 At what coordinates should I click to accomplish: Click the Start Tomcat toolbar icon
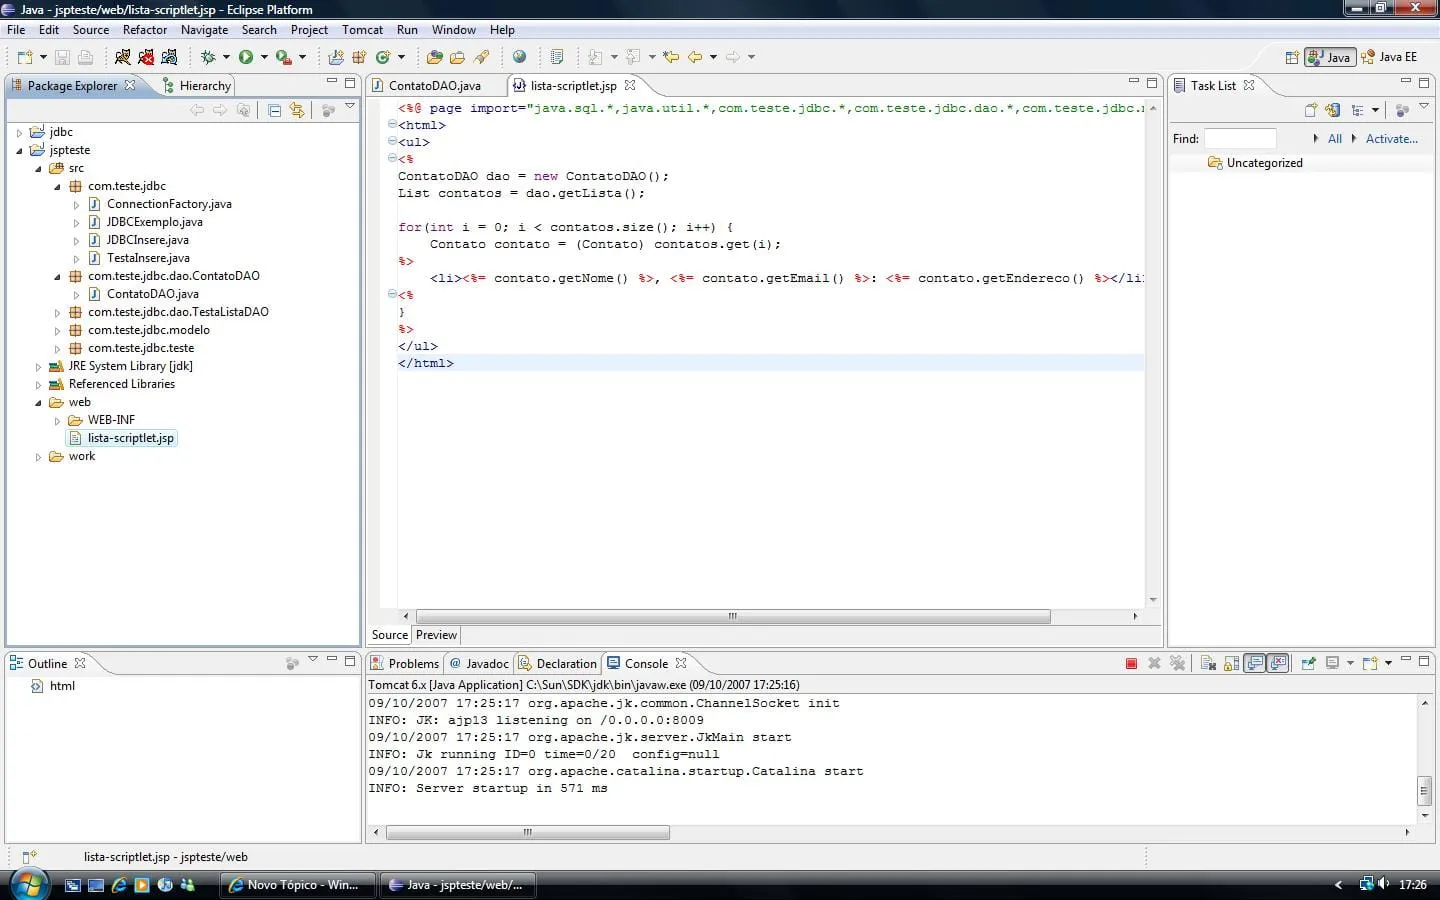[x=123, y=57]
